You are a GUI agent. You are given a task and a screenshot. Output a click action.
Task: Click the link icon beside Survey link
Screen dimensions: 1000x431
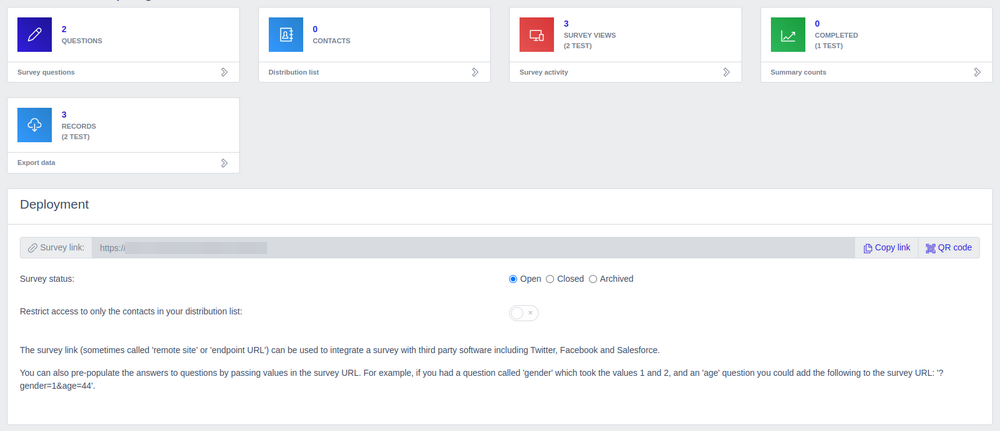point(34,248)
